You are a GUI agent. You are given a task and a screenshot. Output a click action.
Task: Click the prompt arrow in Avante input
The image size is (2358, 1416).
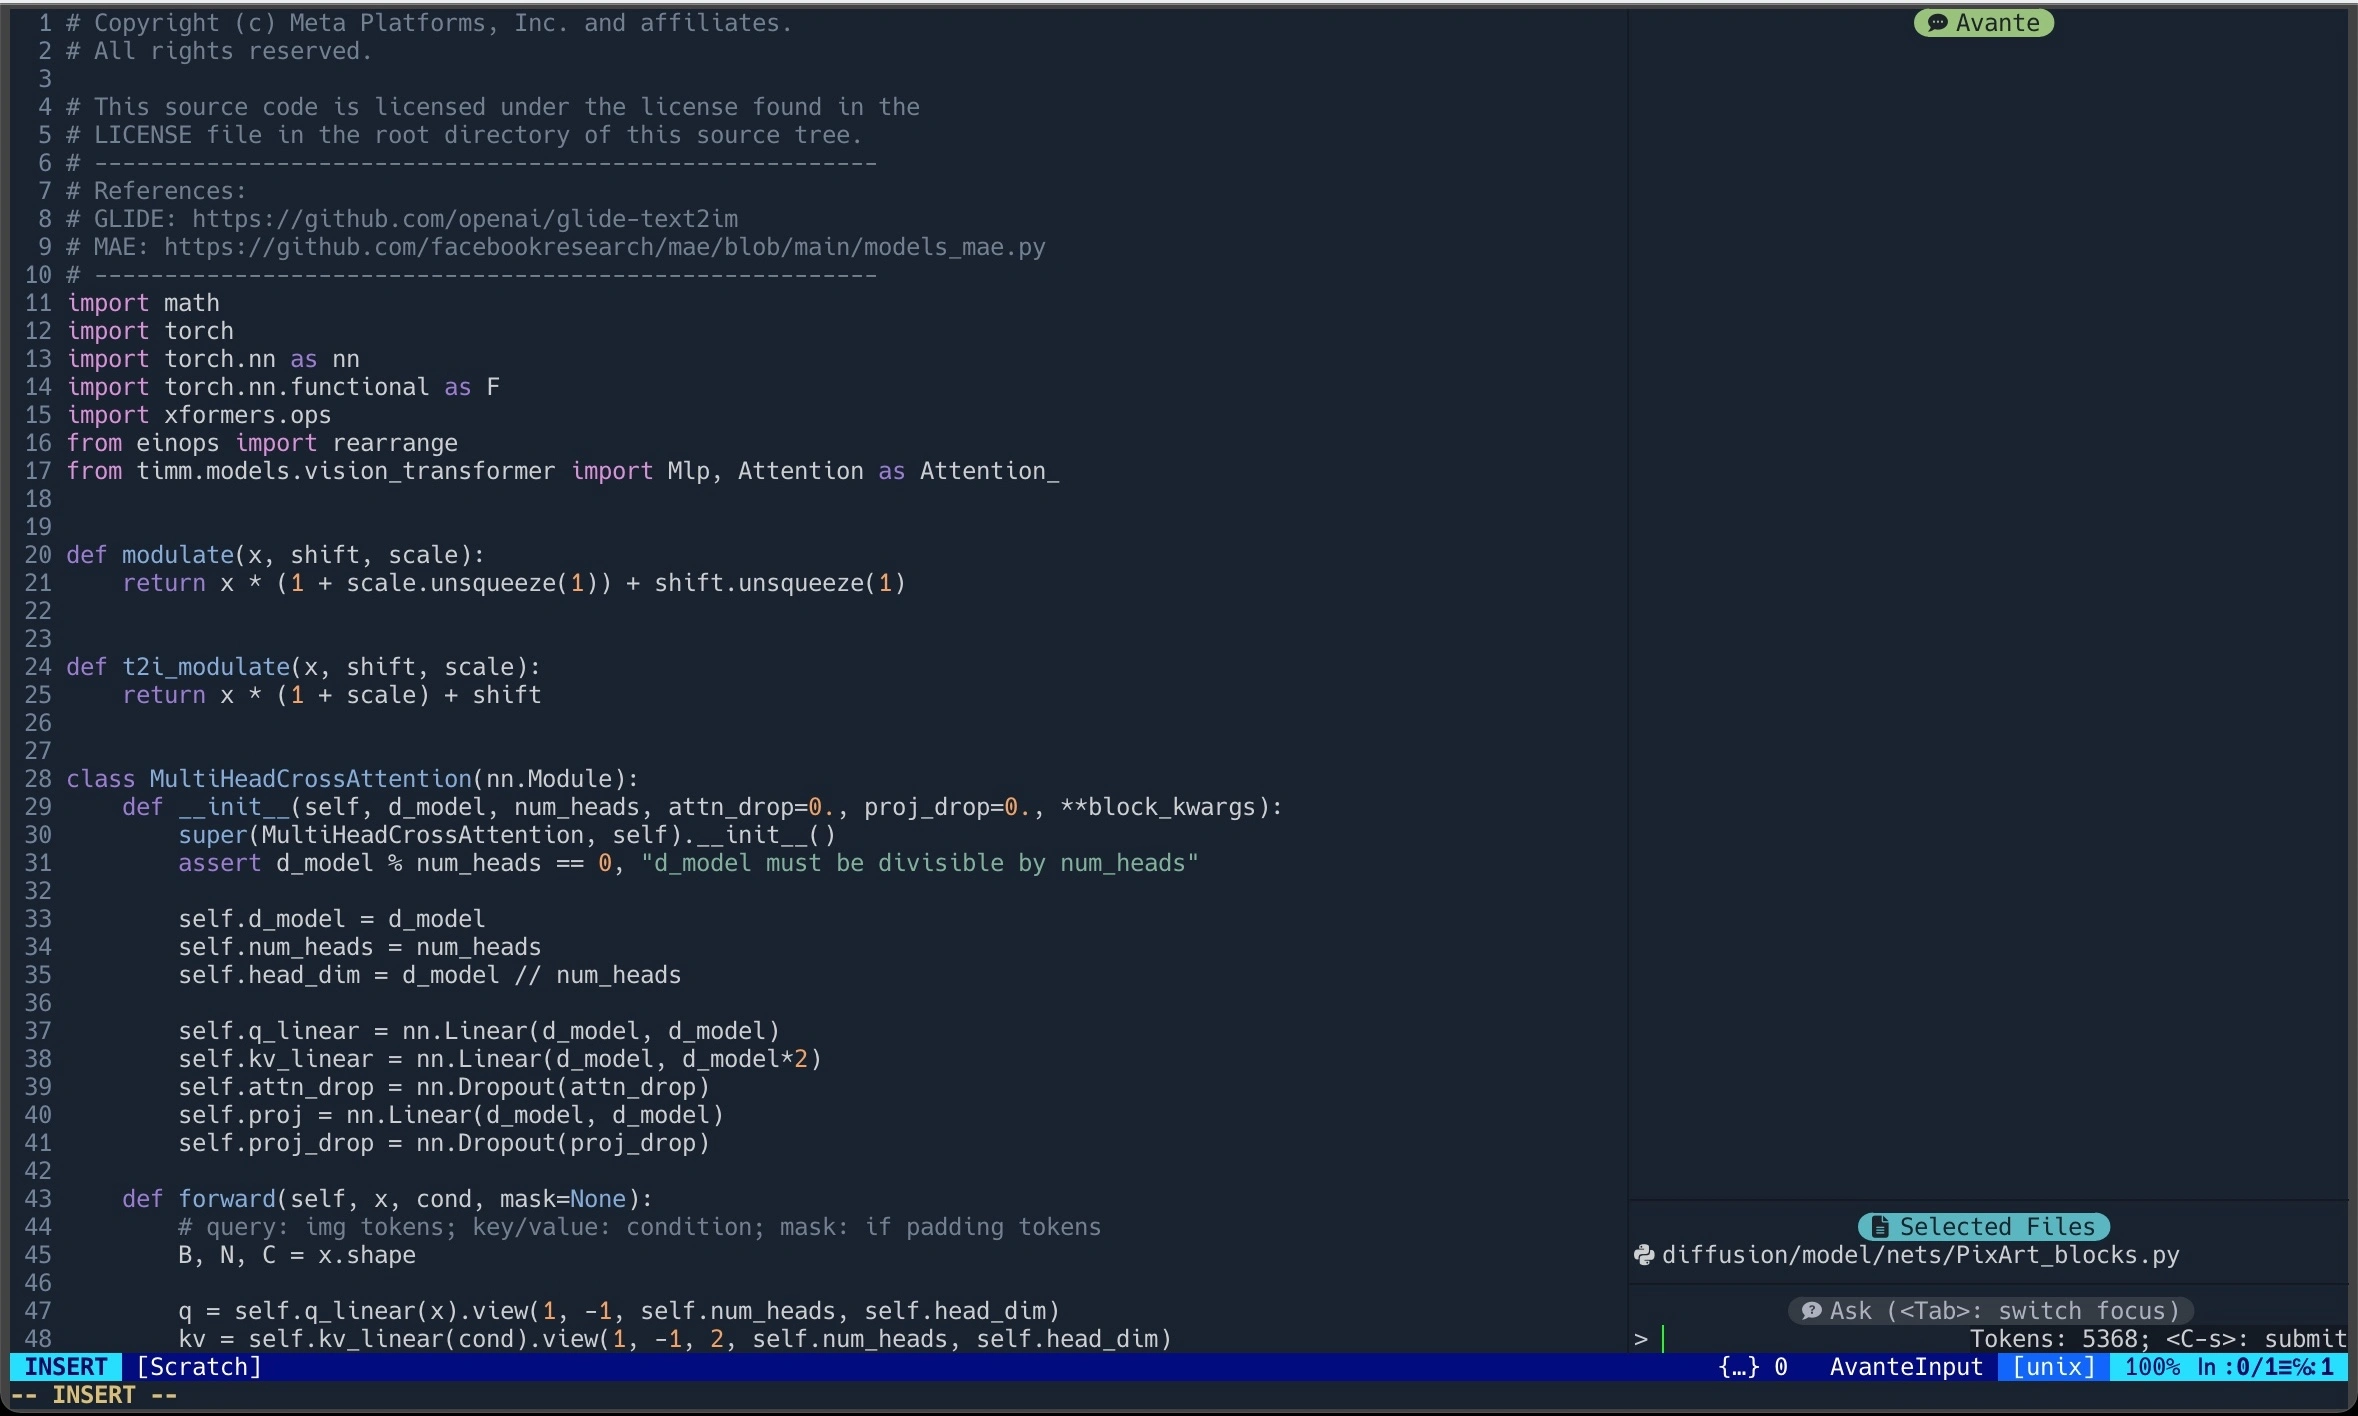(x=1640, y=1339)
